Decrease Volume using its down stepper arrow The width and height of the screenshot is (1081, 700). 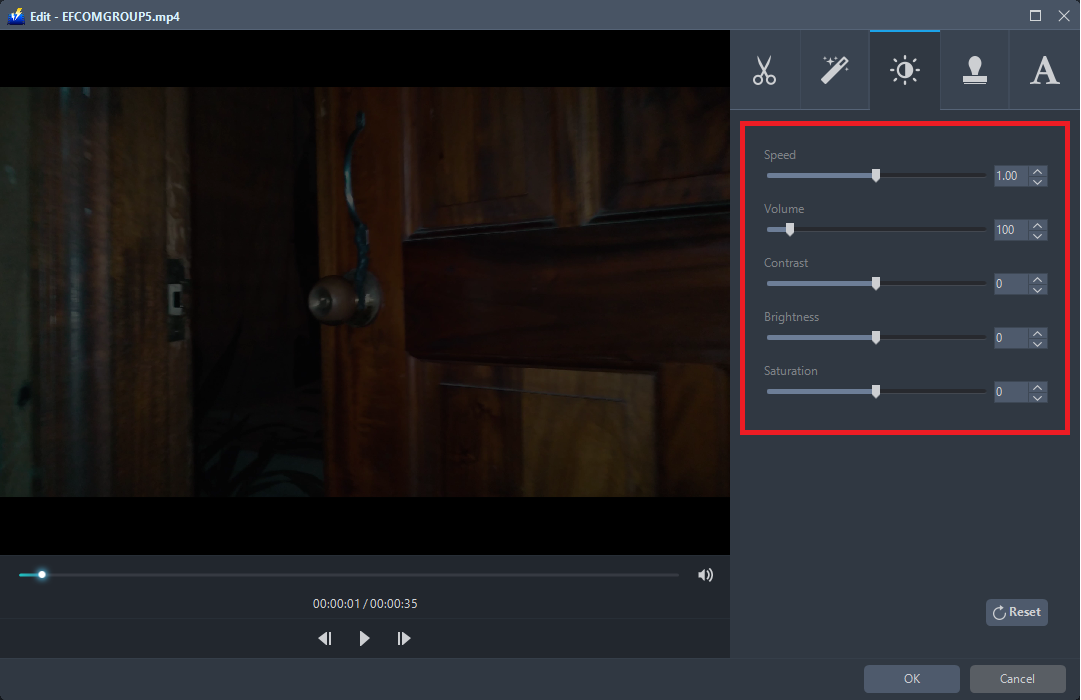coord(1038,235)
